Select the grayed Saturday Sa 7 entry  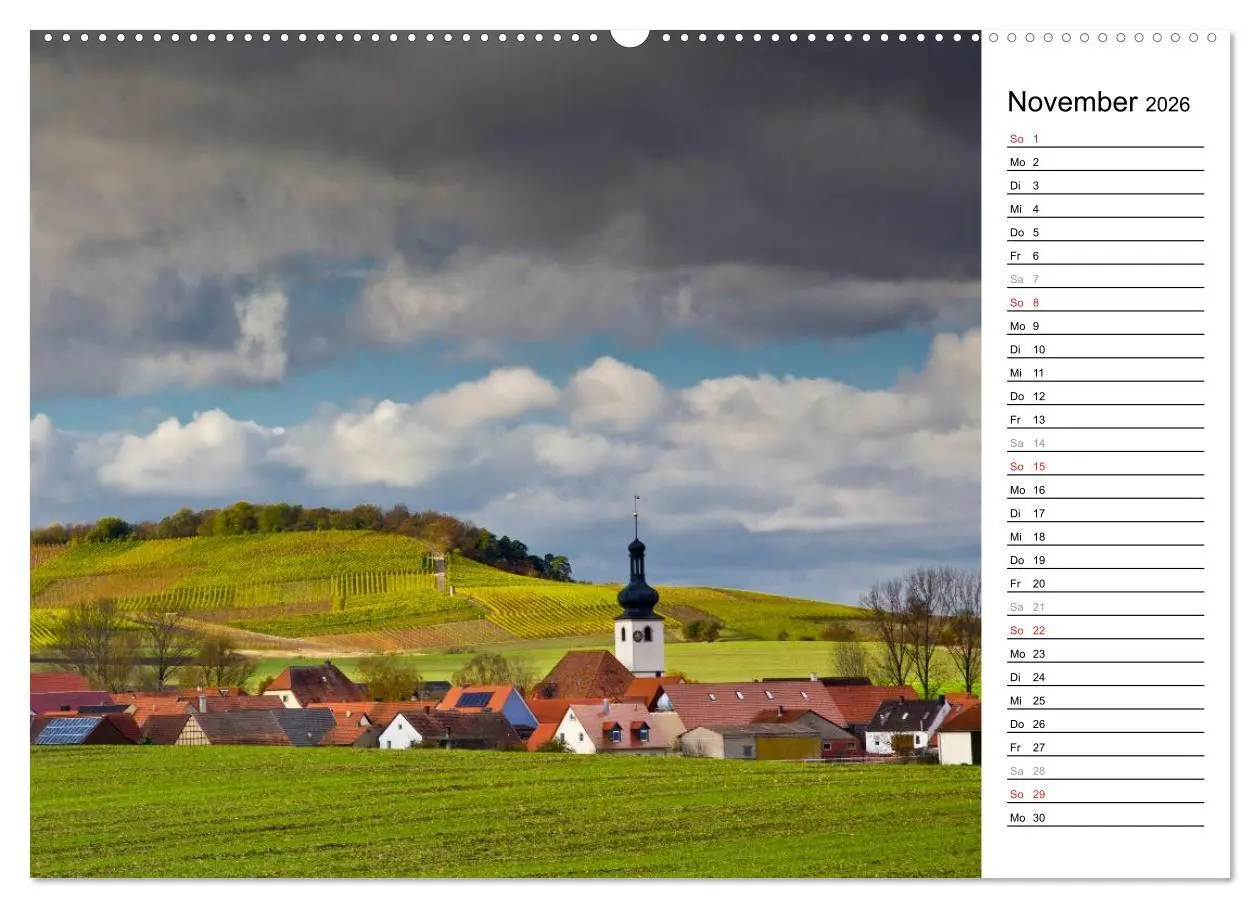[x=1024, y=278]
